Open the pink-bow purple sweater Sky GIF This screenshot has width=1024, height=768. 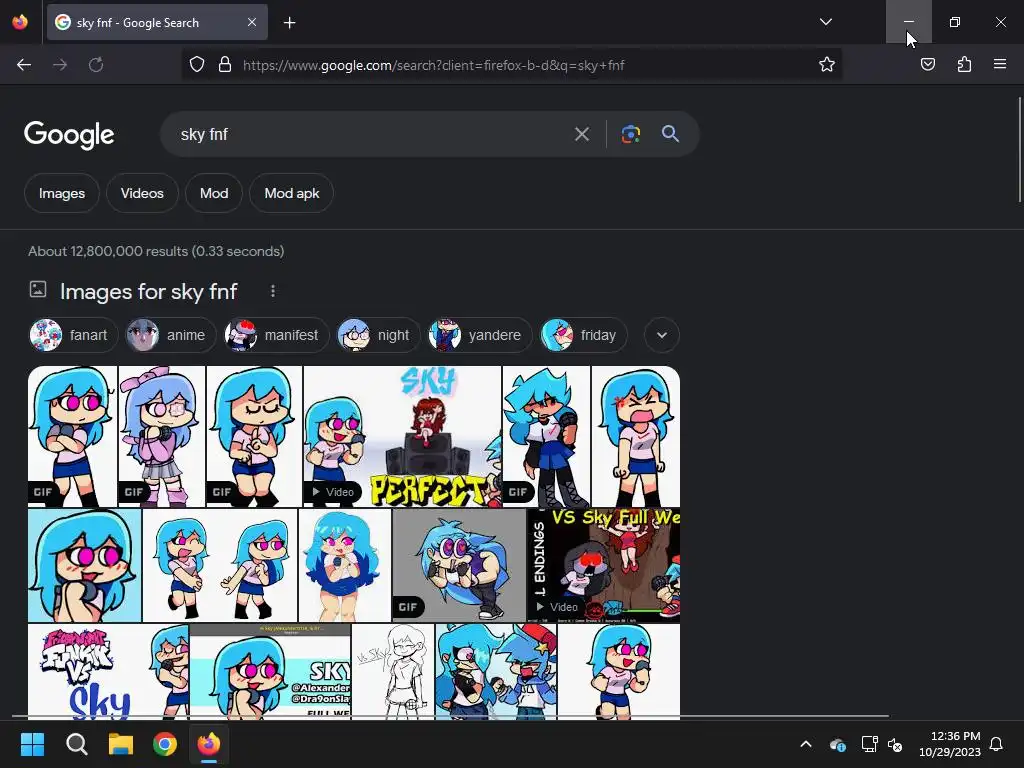(161, 436)
